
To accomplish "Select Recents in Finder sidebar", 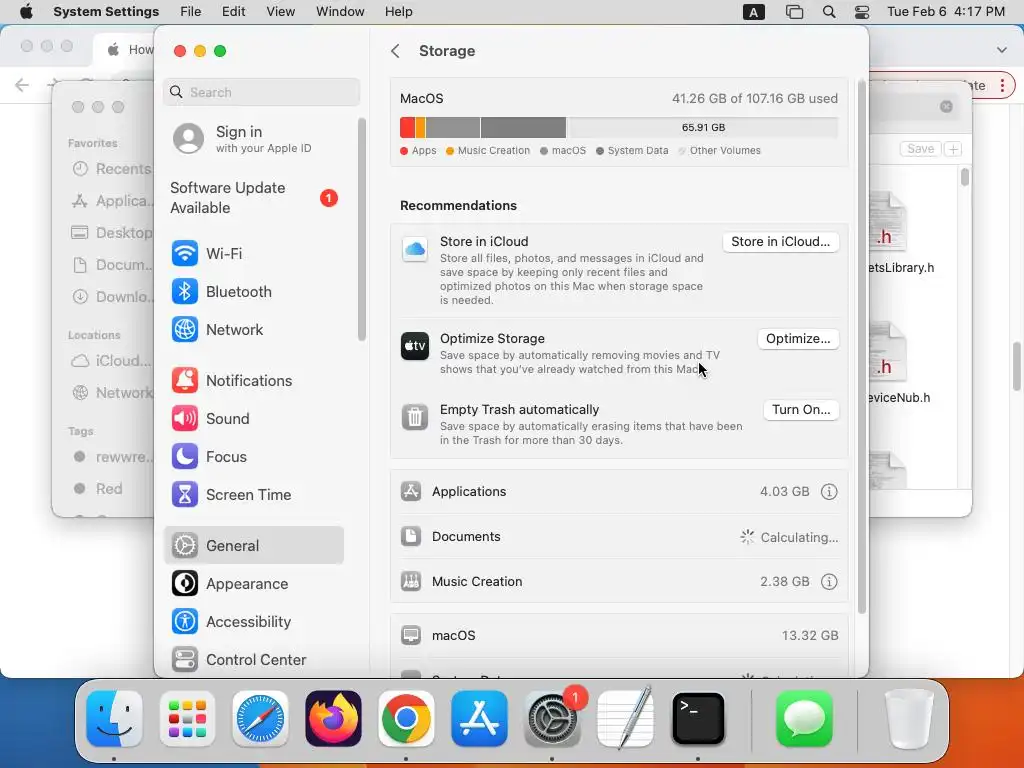I will (111, 169).
